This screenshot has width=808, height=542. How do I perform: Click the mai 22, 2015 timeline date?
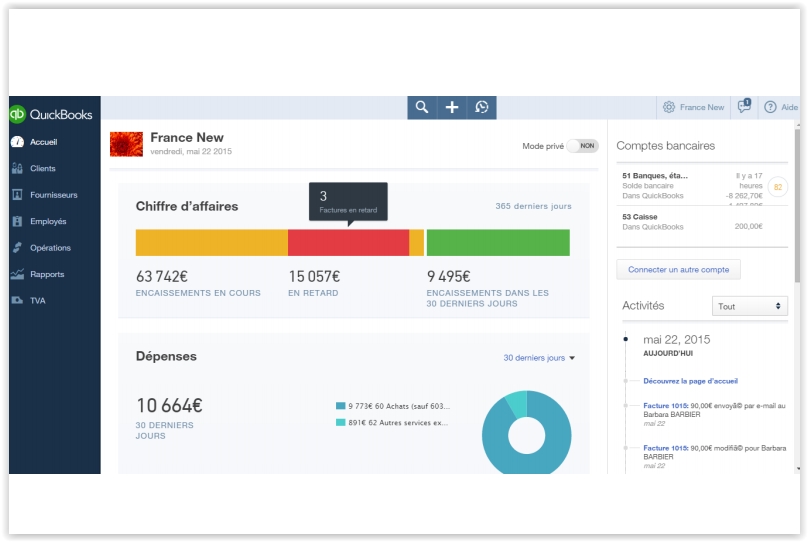coord(676,340)
